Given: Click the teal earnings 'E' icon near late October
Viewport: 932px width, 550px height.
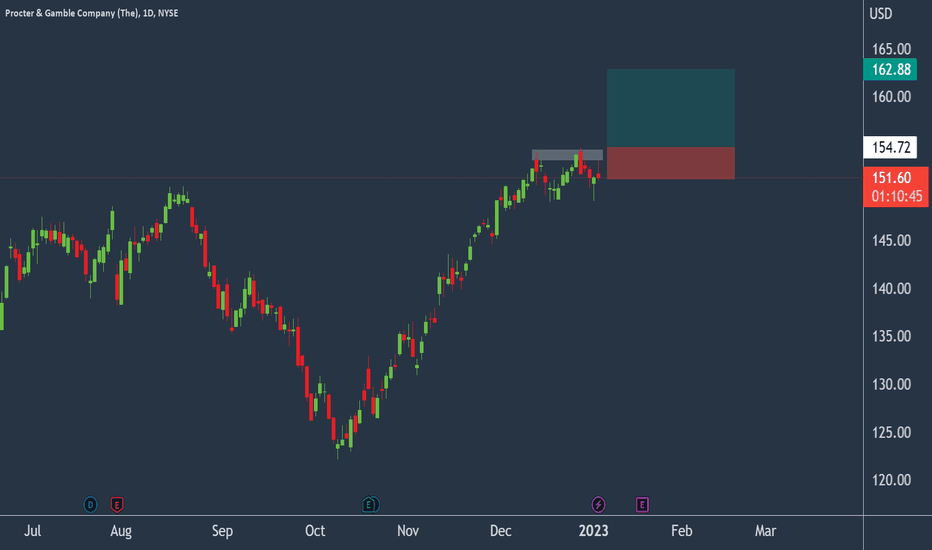Looking at the screenshot, I should (x=370, y=505).
